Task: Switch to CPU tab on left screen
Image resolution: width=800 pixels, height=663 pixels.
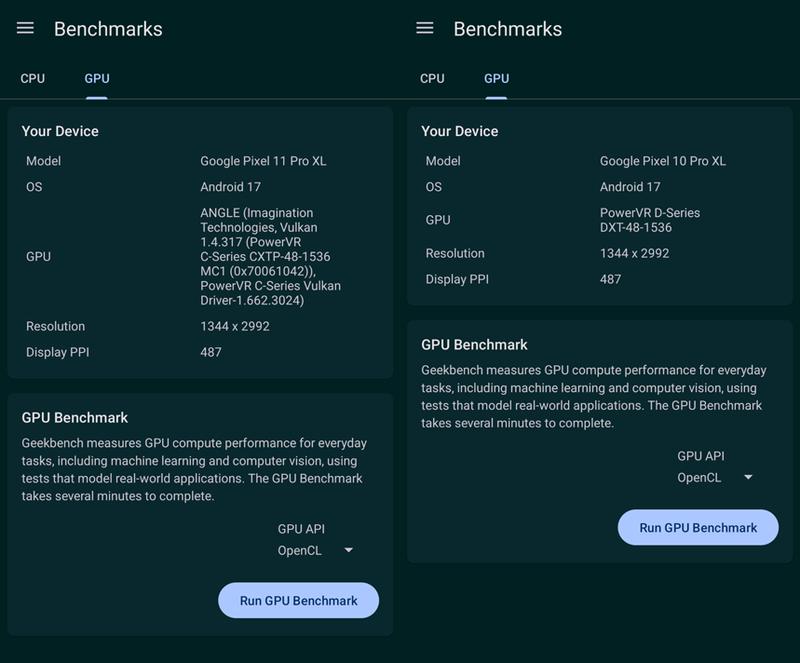Action: point(33,79)
